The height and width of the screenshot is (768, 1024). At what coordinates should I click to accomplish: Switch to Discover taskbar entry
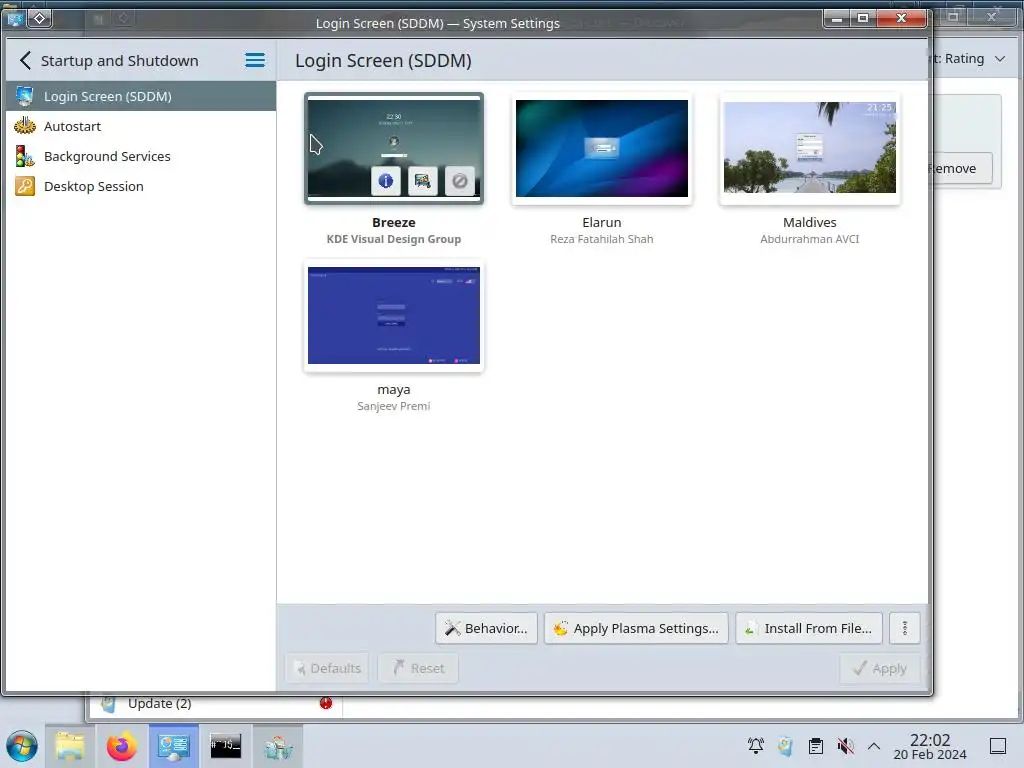point(278,746)
